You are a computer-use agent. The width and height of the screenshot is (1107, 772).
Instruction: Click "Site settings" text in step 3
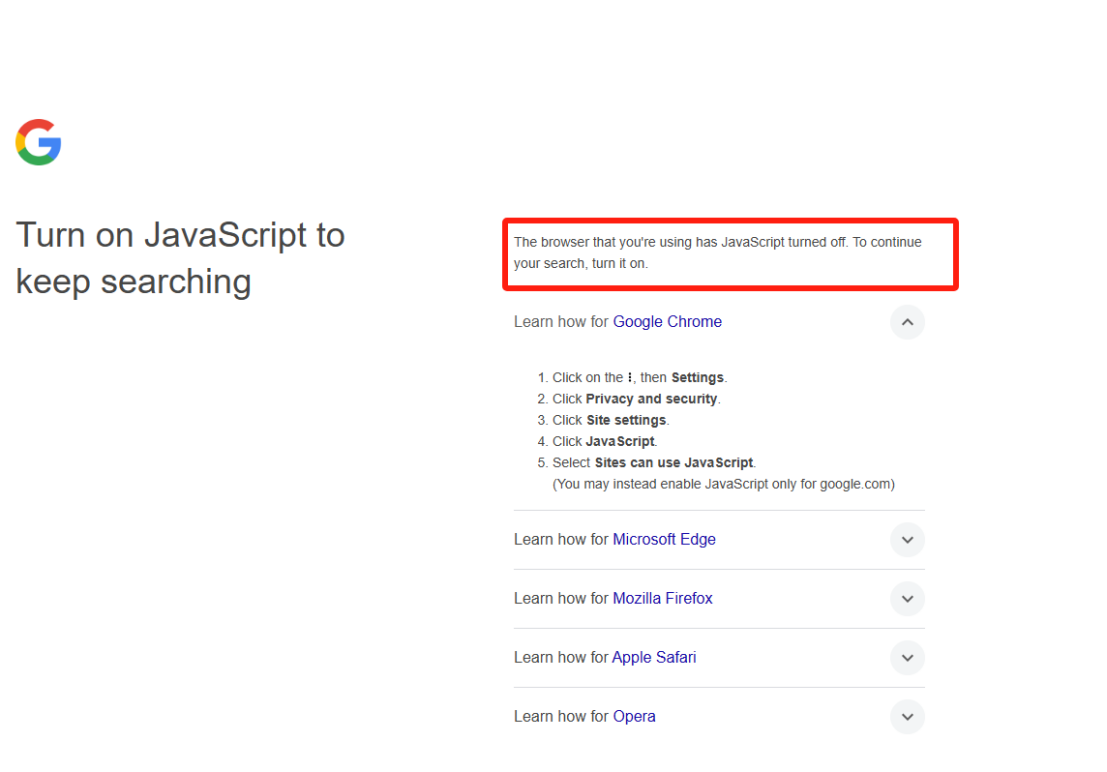(626, 420)
